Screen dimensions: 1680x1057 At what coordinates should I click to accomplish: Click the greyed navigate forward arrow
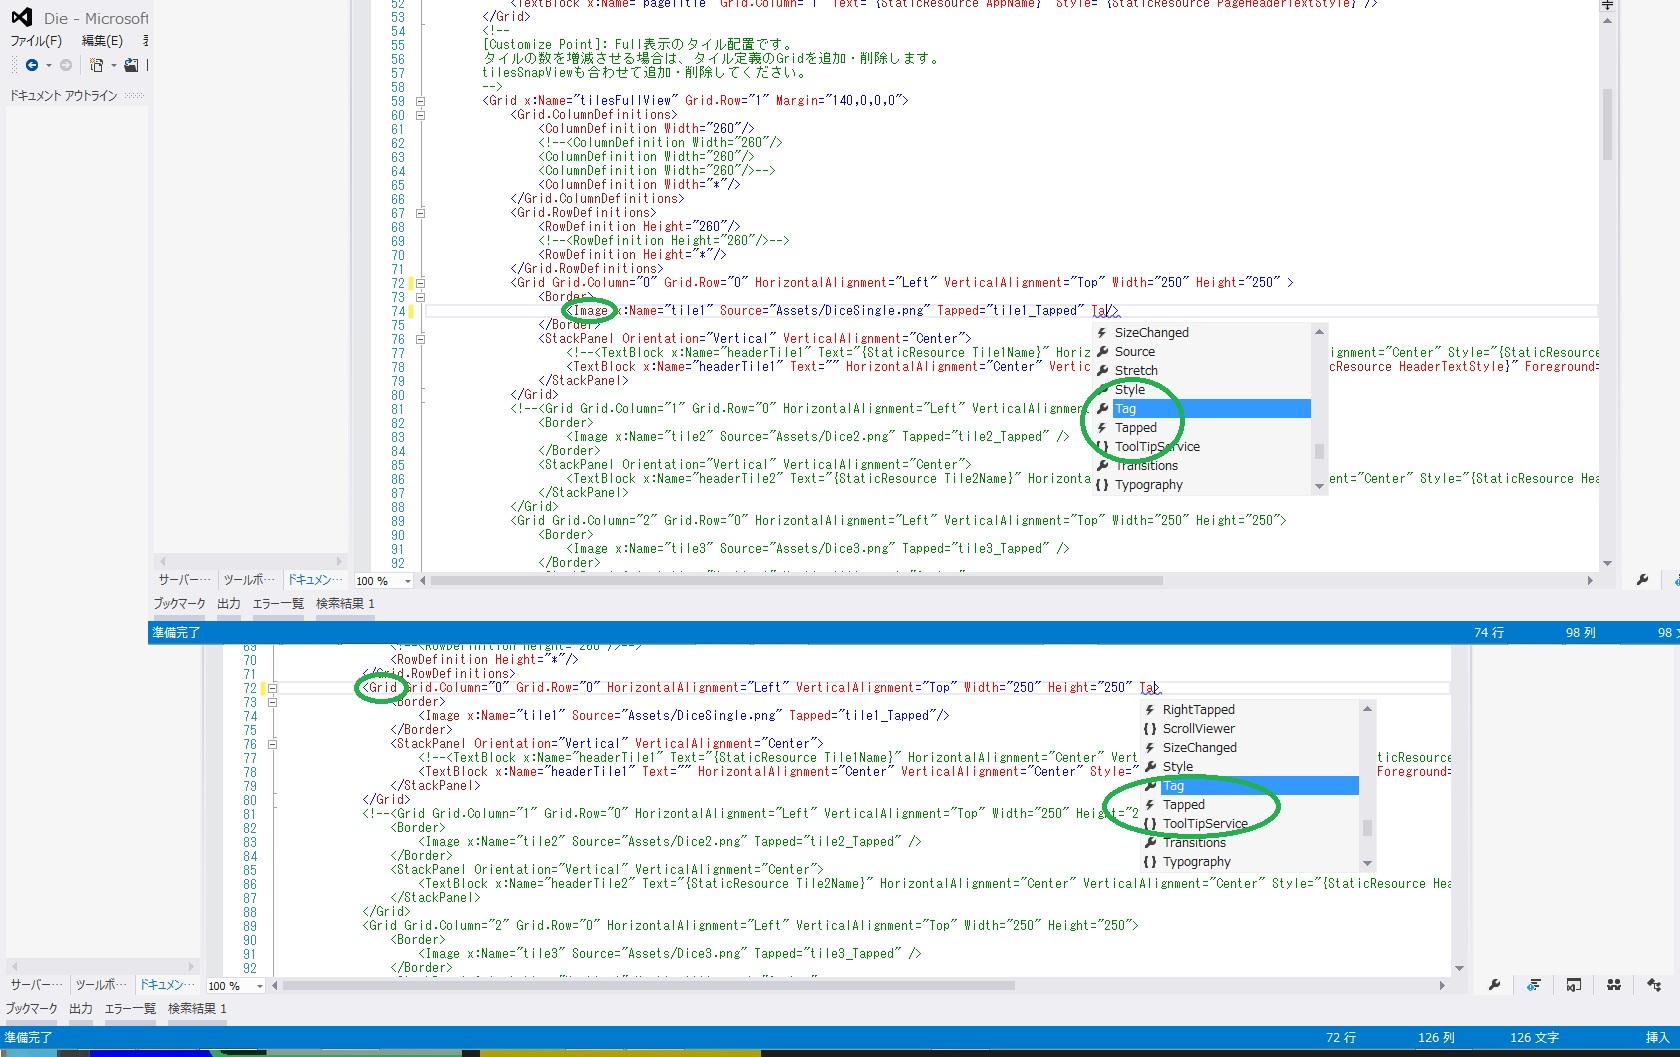pos(66,65)
